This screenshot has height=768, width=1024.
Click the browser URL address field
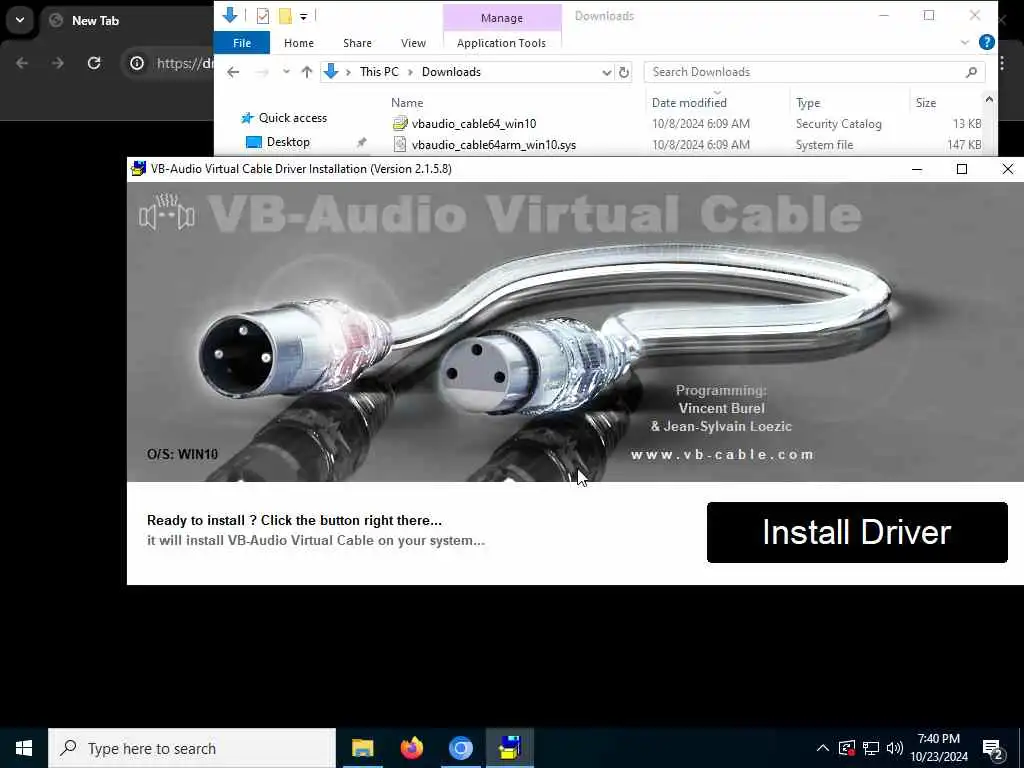coord(185,63)
